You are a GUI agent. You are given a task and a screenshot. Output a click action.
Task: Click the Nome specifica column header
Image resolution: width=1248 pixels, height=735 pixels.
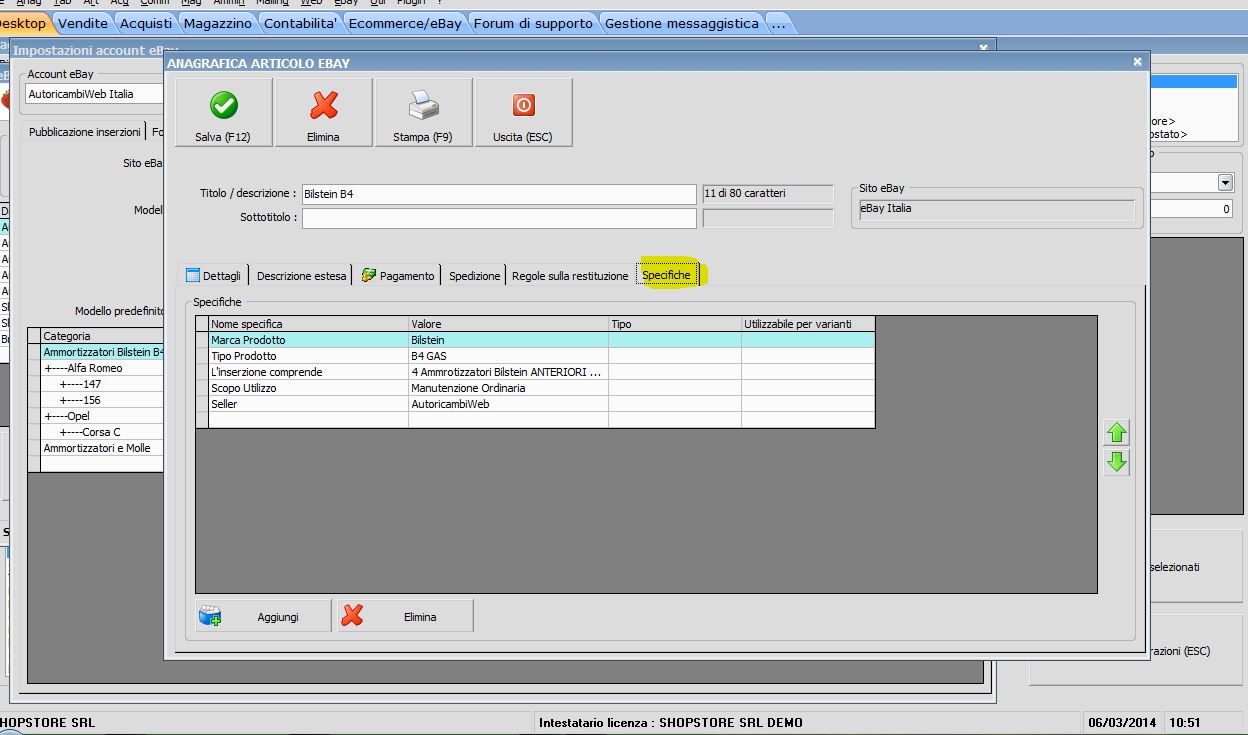[x=308, y=324]
